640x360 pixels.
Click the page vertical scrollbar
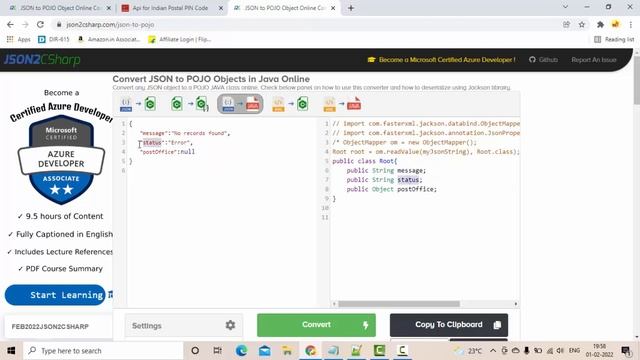pyautogui.click(x=636, y=80)
